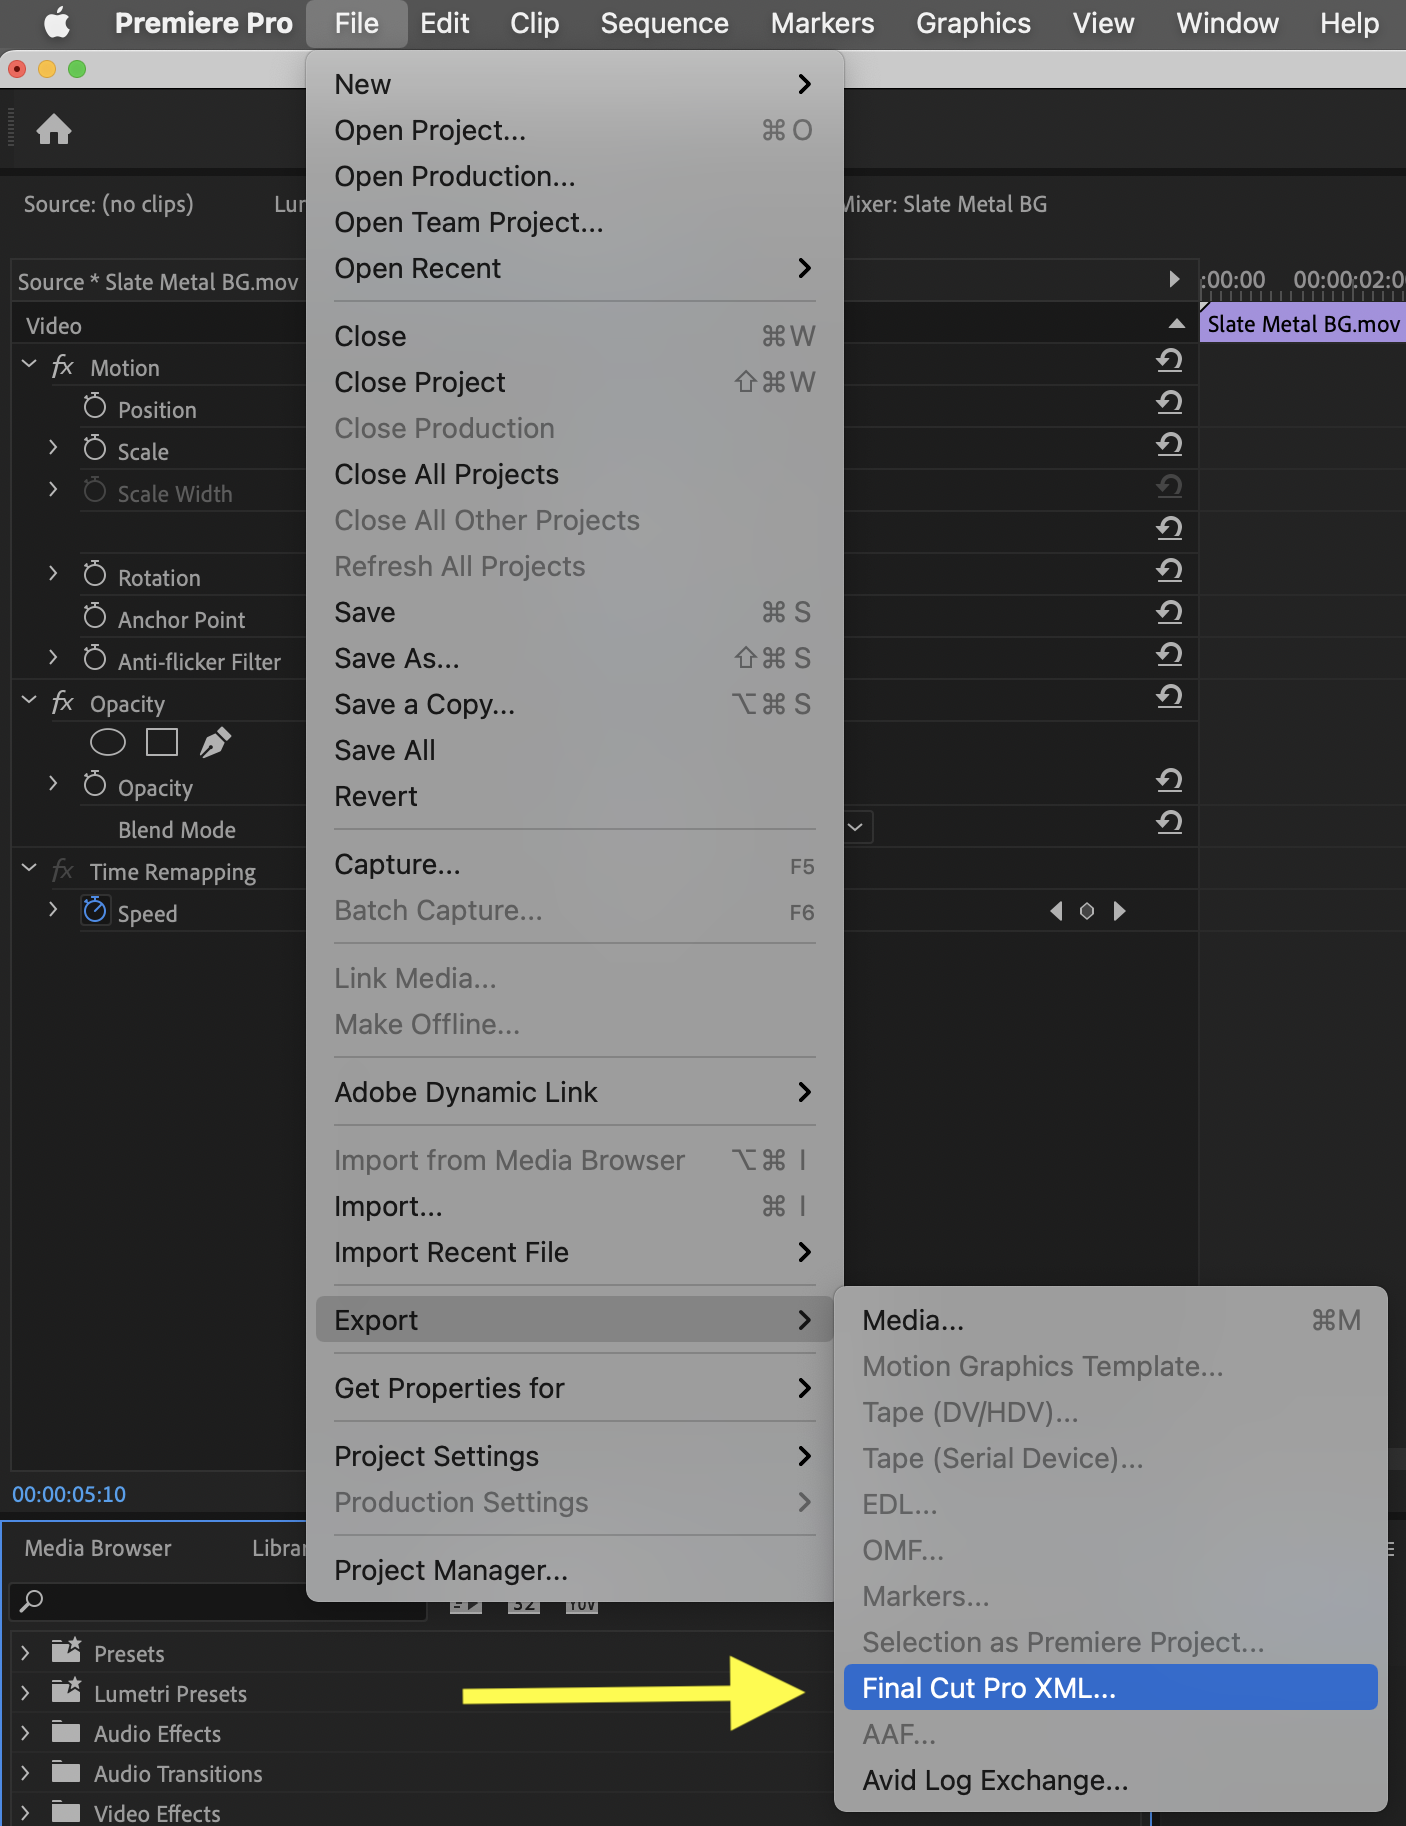Switch to the Media Browser tab
This screenshot has width=1406, height=1826.
pos(98,1548)
